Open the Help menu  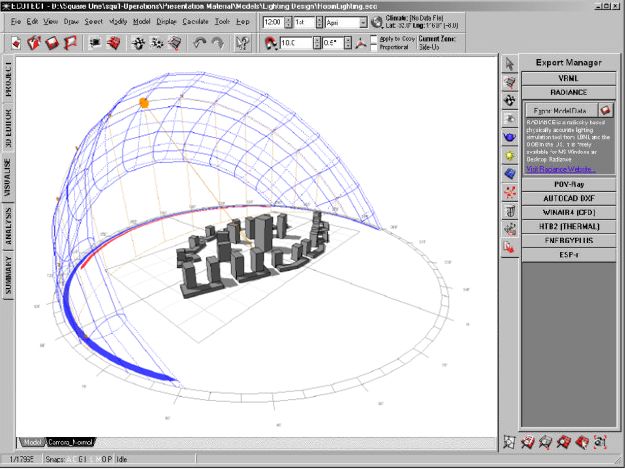tap(242, 22)
